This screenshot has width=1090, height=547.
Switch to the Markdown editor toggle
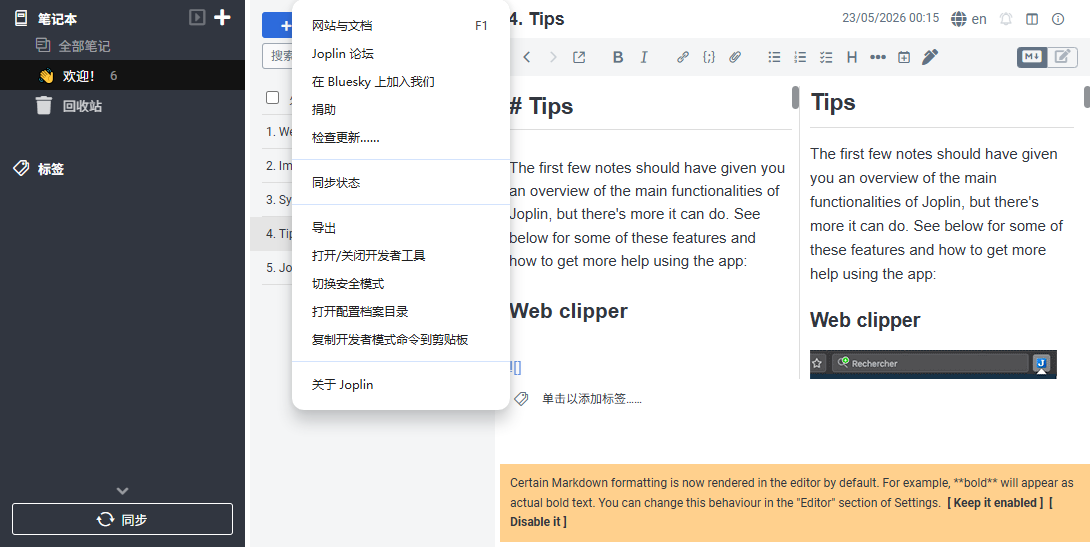click(x=1032, y=57)
